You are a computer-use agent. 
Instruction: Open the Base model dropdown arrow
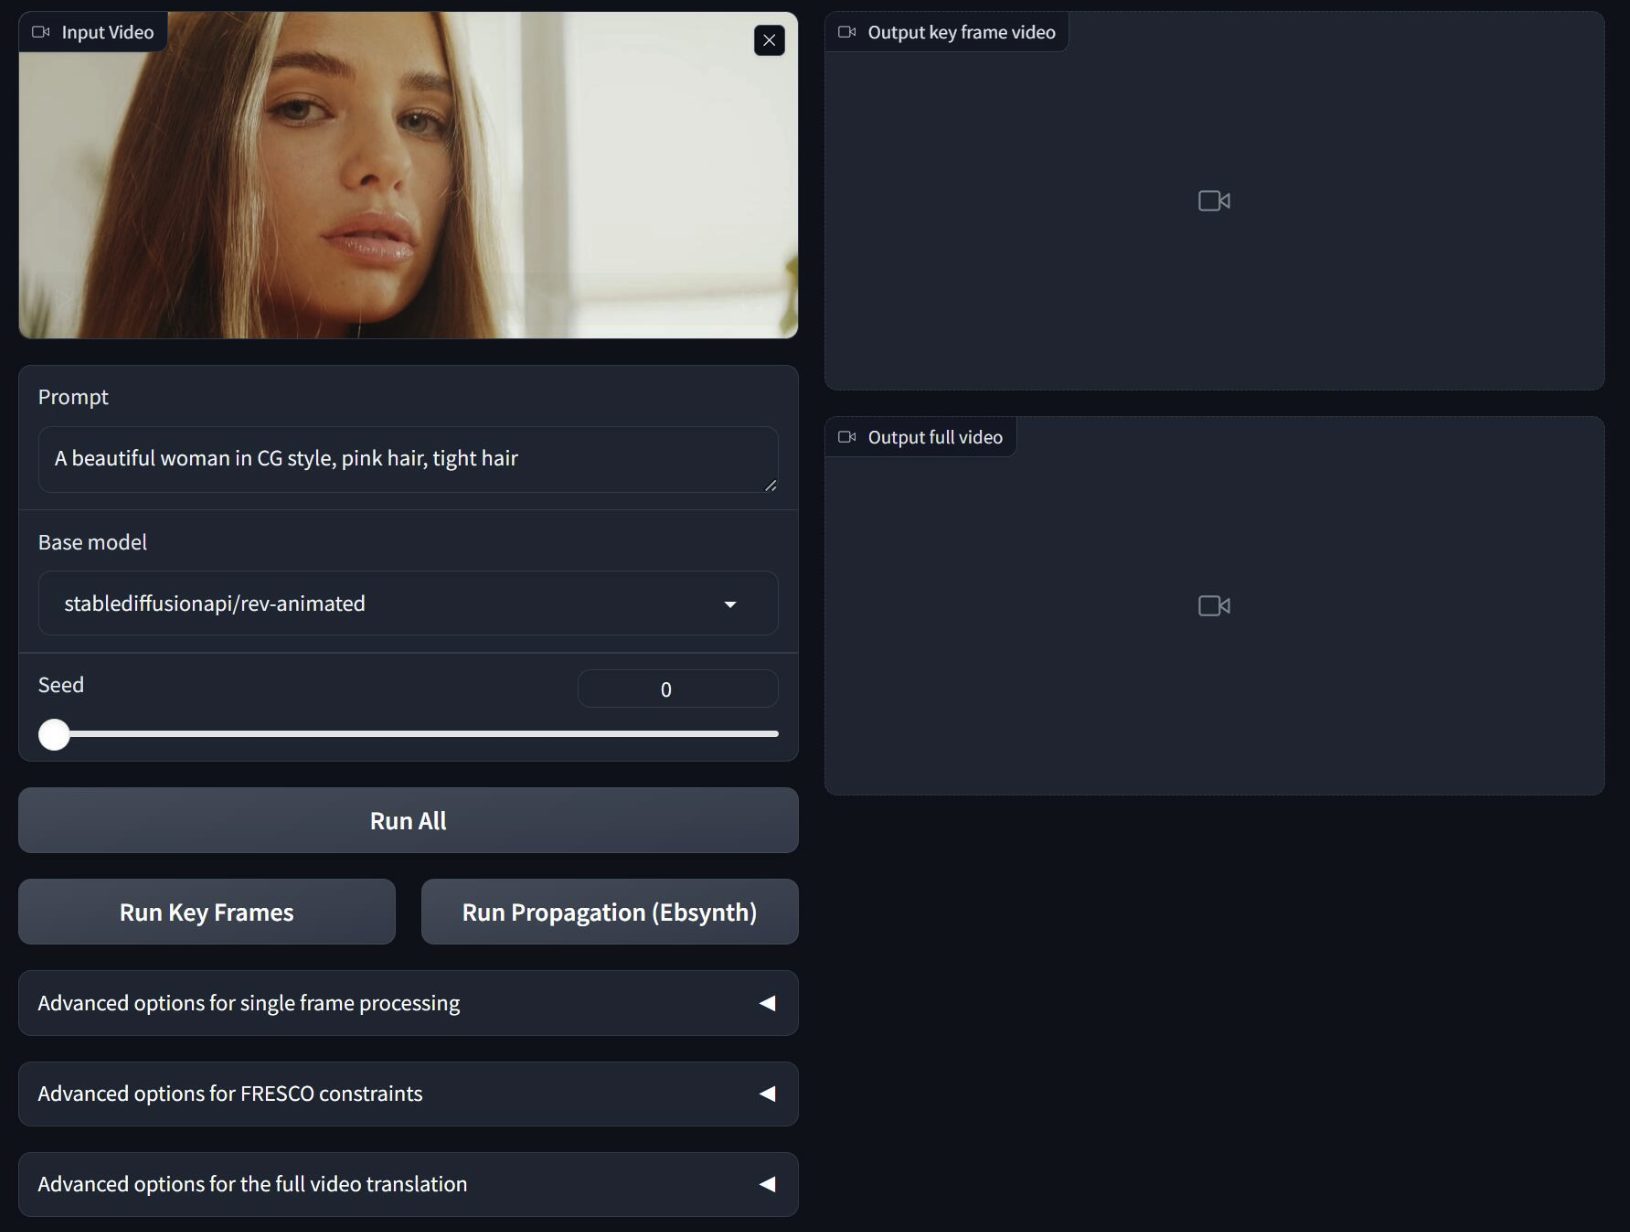pyautogui.click(x=730, y=604)
